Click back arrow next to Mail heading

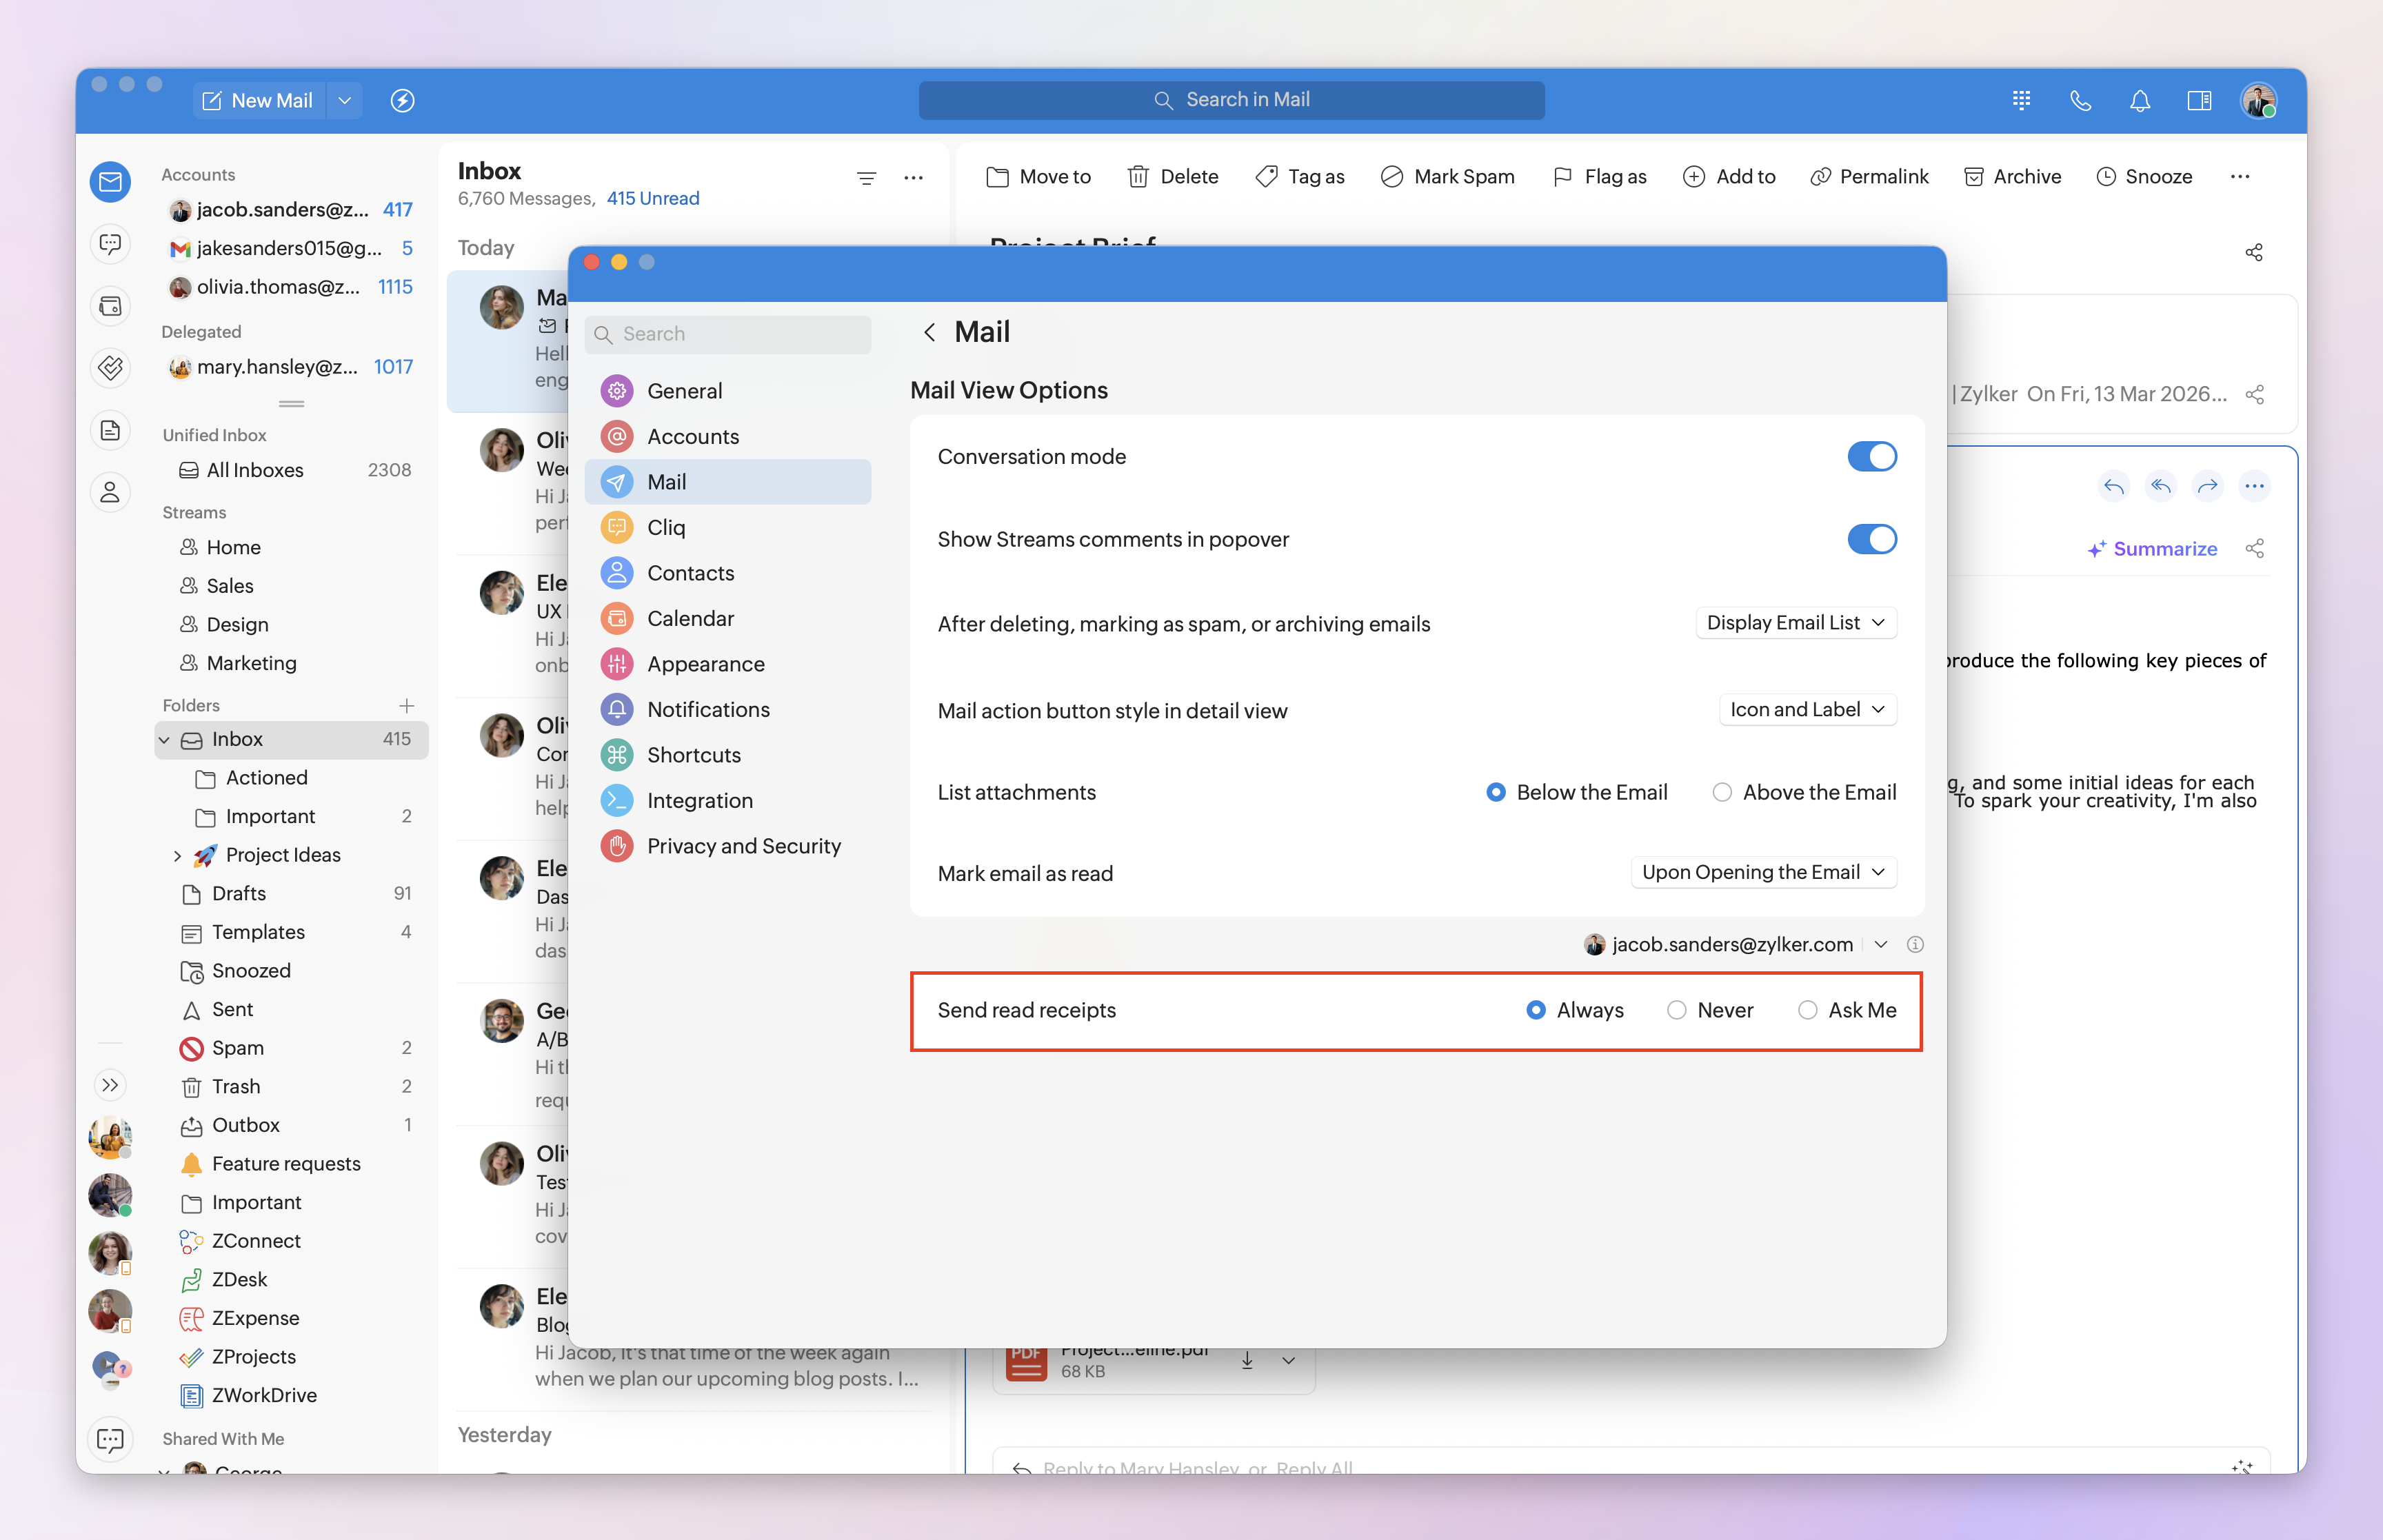click(x=930, y=332)
